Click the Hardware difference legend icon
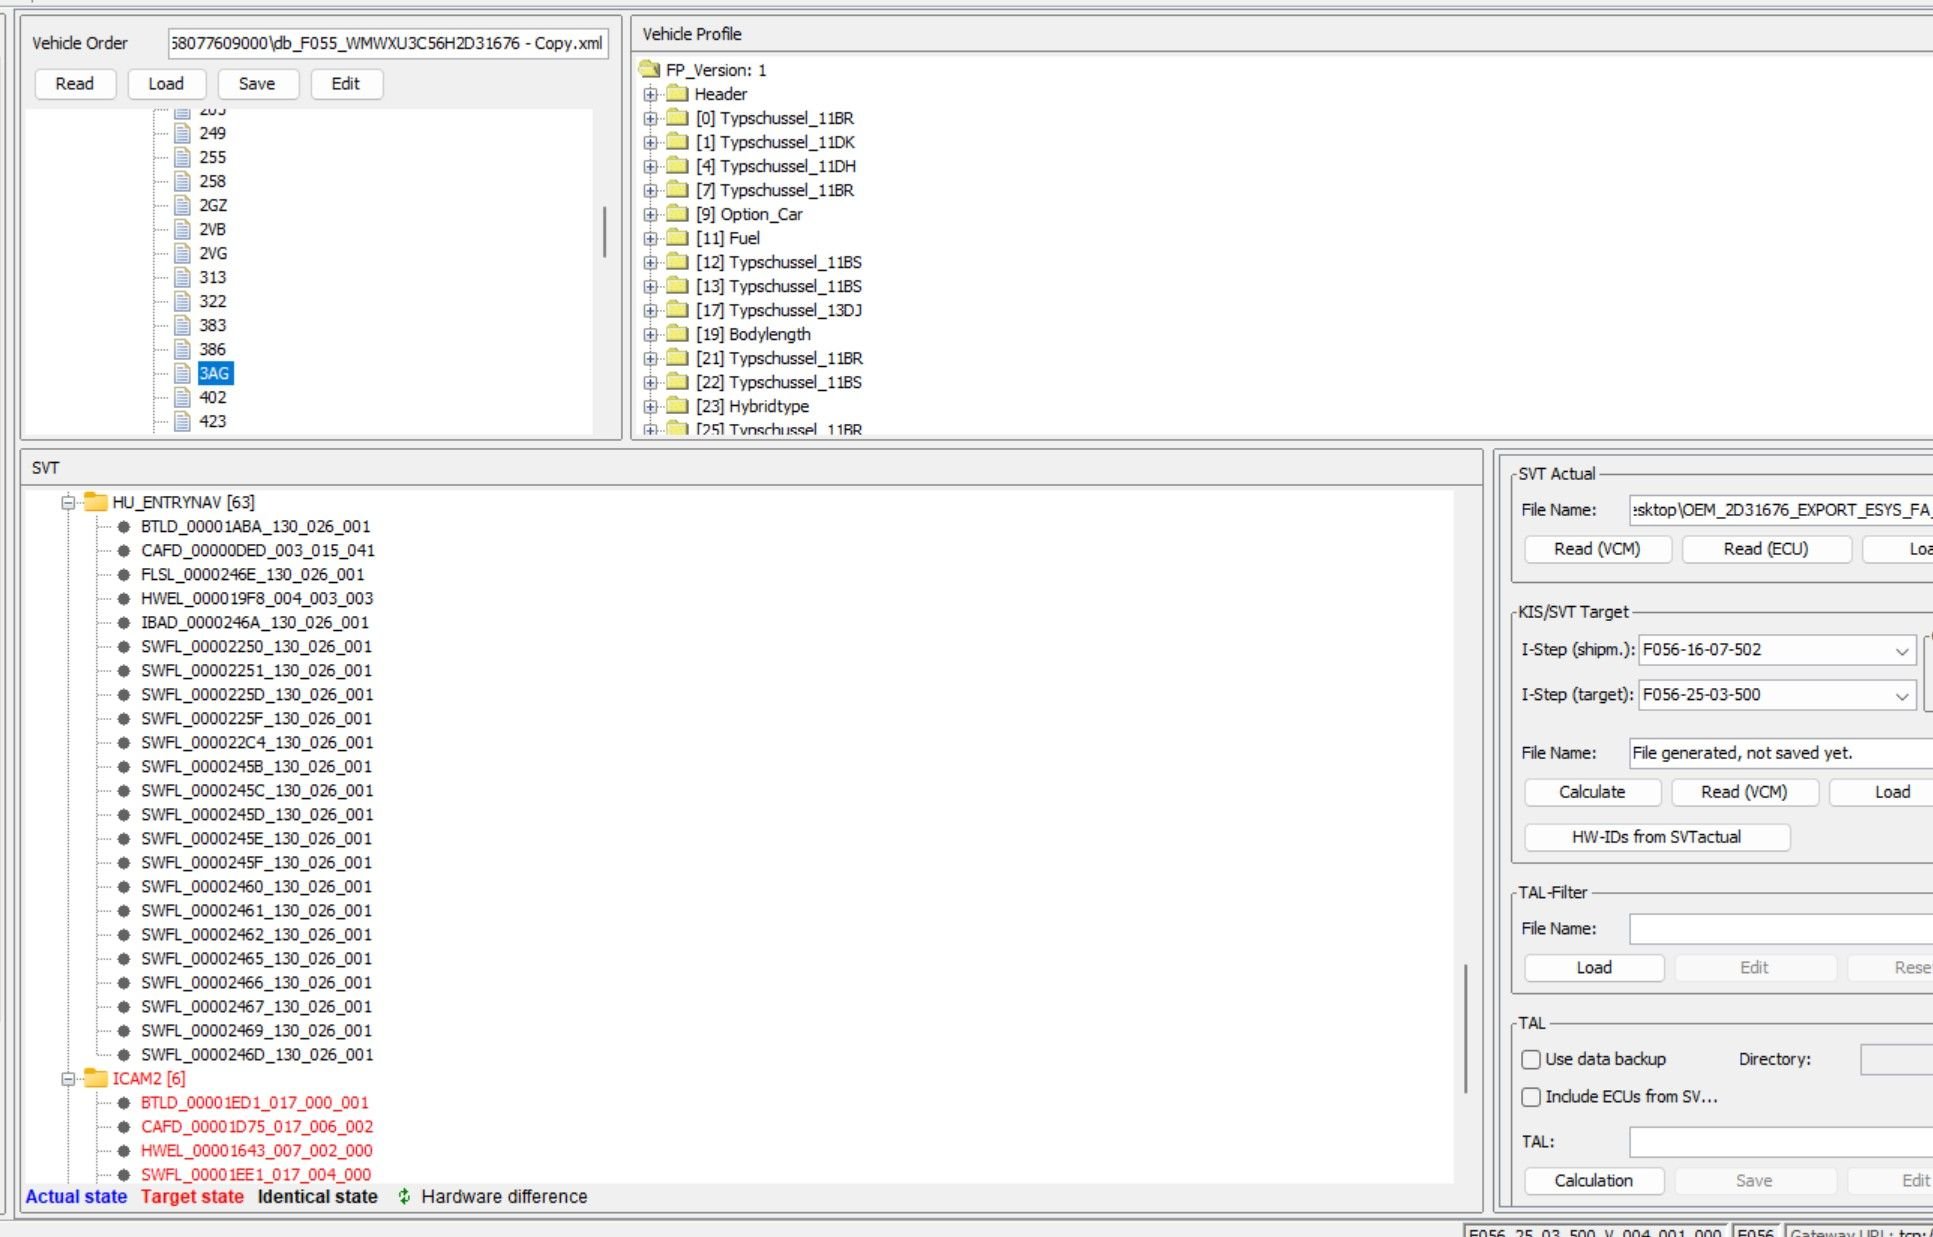Viewport: 1933px width, 1237px height. click(404, 1196)
